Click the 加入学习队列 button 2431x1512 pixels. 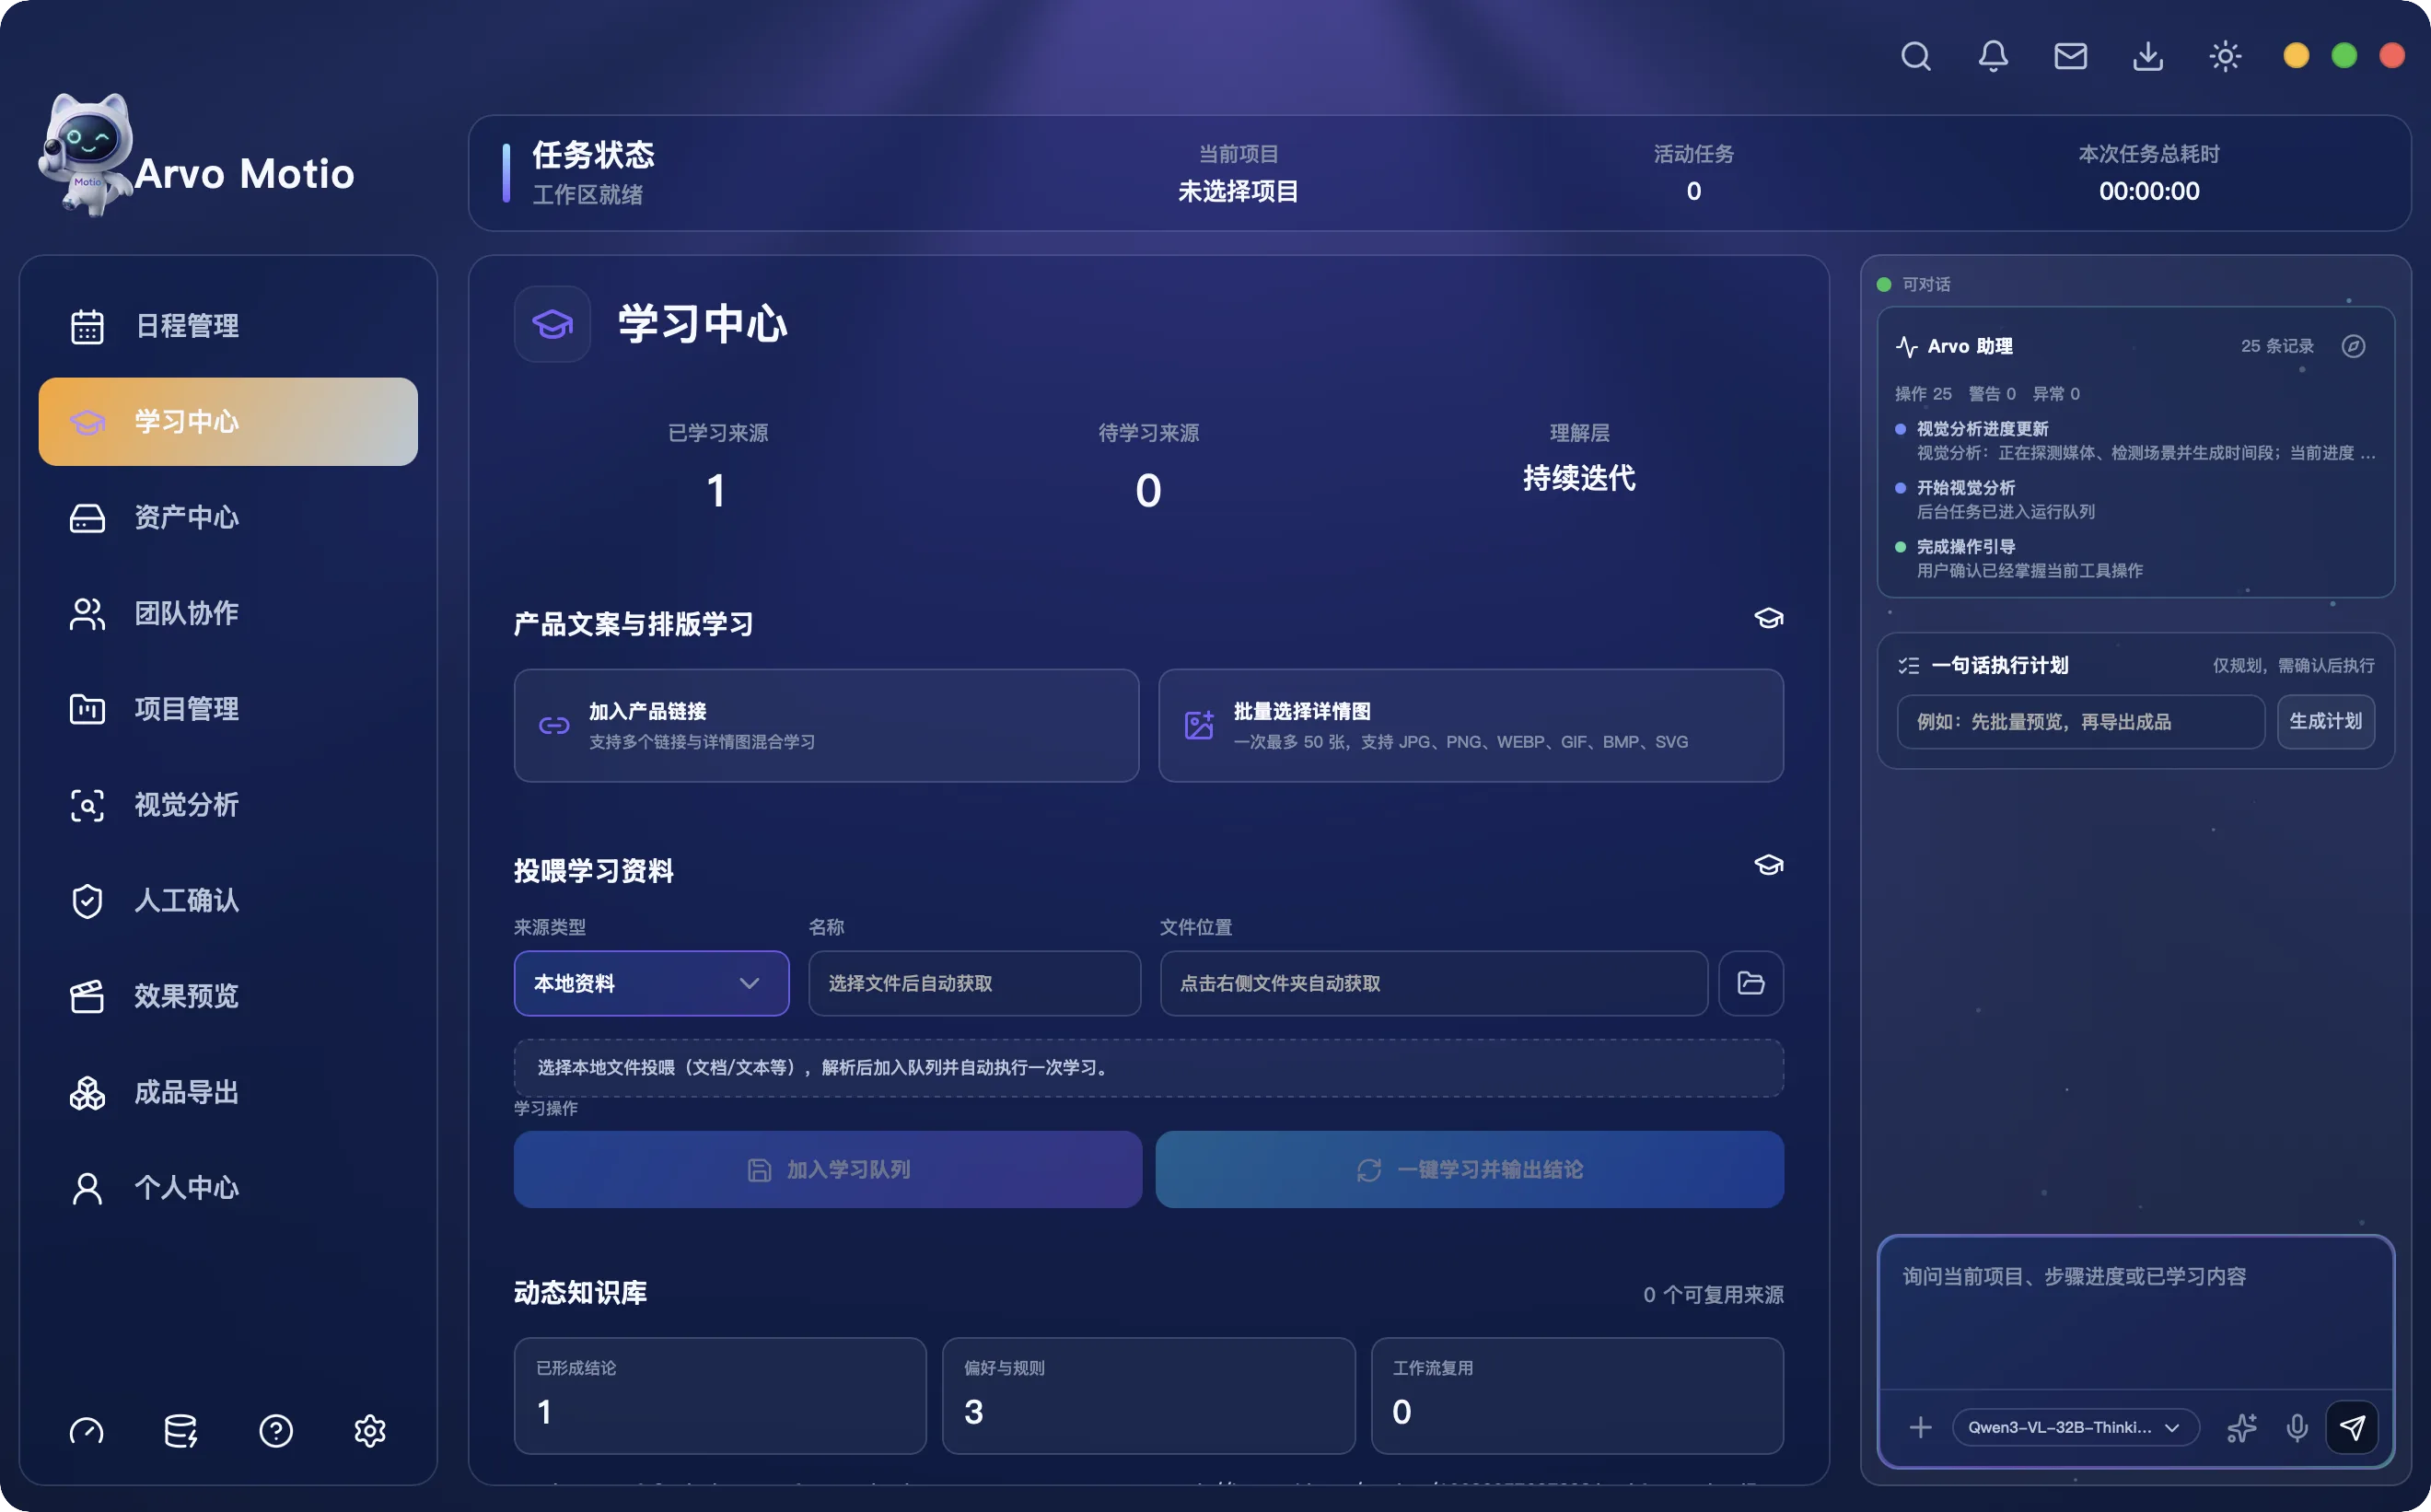pyautogui.click(x=827, y=1169)
